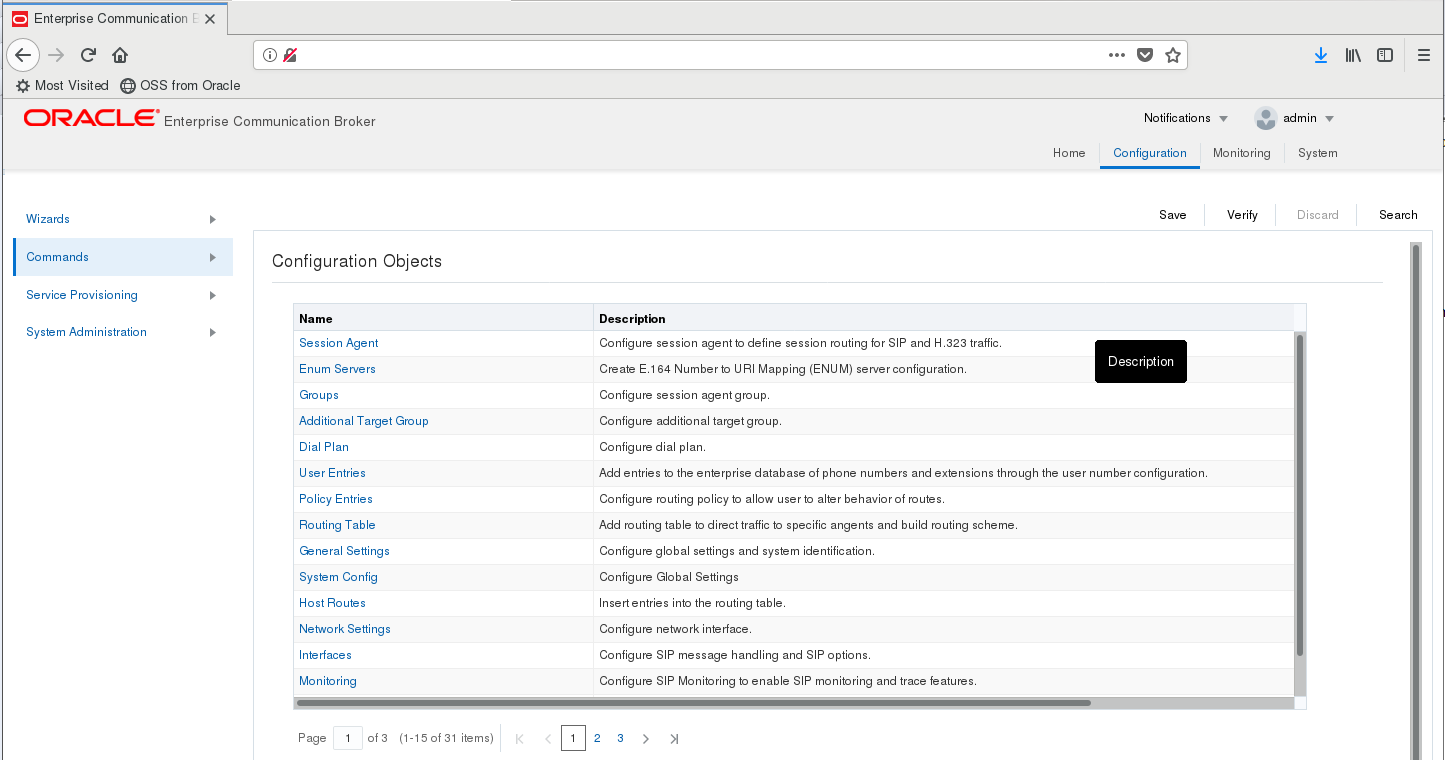The width and height of the screenshot is (1445, 760).
Task: Click the browser back arrow
Action: [23, 56]
